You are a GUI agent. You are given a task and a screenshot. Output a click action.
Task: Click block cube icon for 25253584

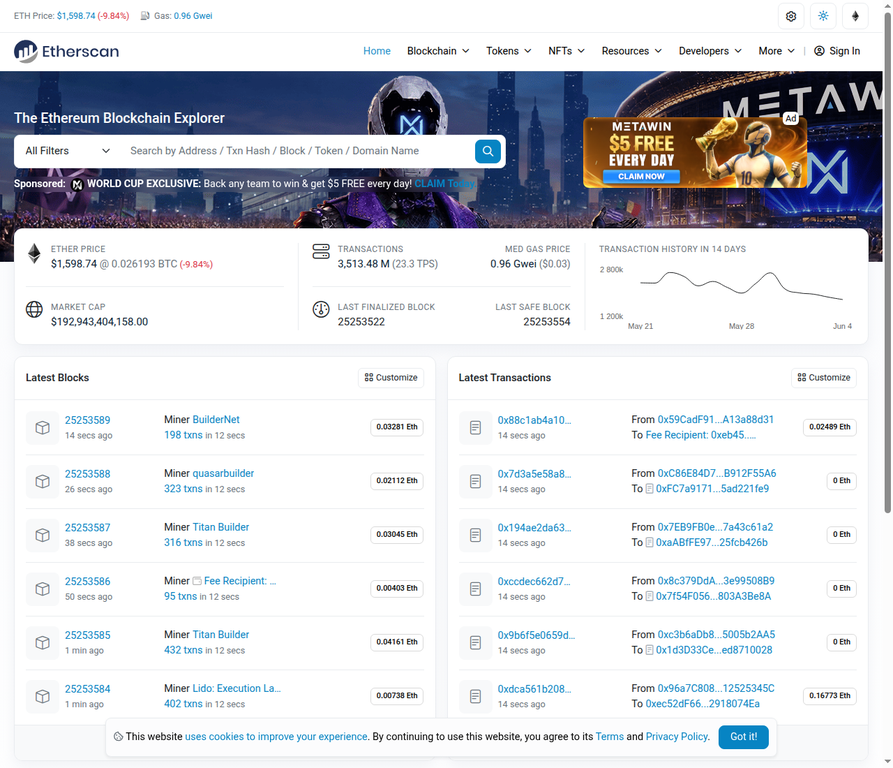click(42, 696)
